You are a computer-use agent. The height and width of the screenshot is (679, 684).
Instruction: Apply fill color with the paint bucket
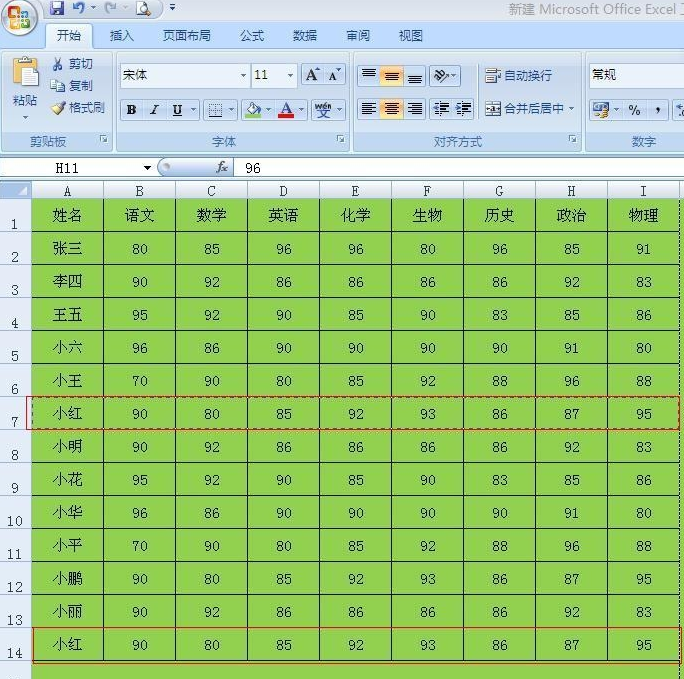click(x=253, y=110)
